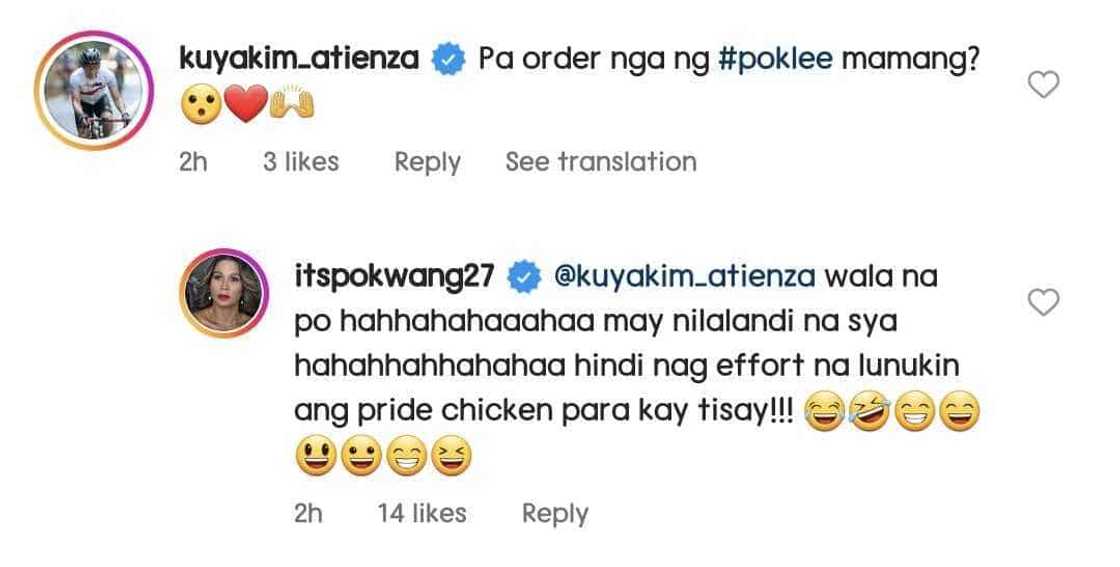Click the 2h timestamp under itspokwang27's reply

tap(309, 514)
